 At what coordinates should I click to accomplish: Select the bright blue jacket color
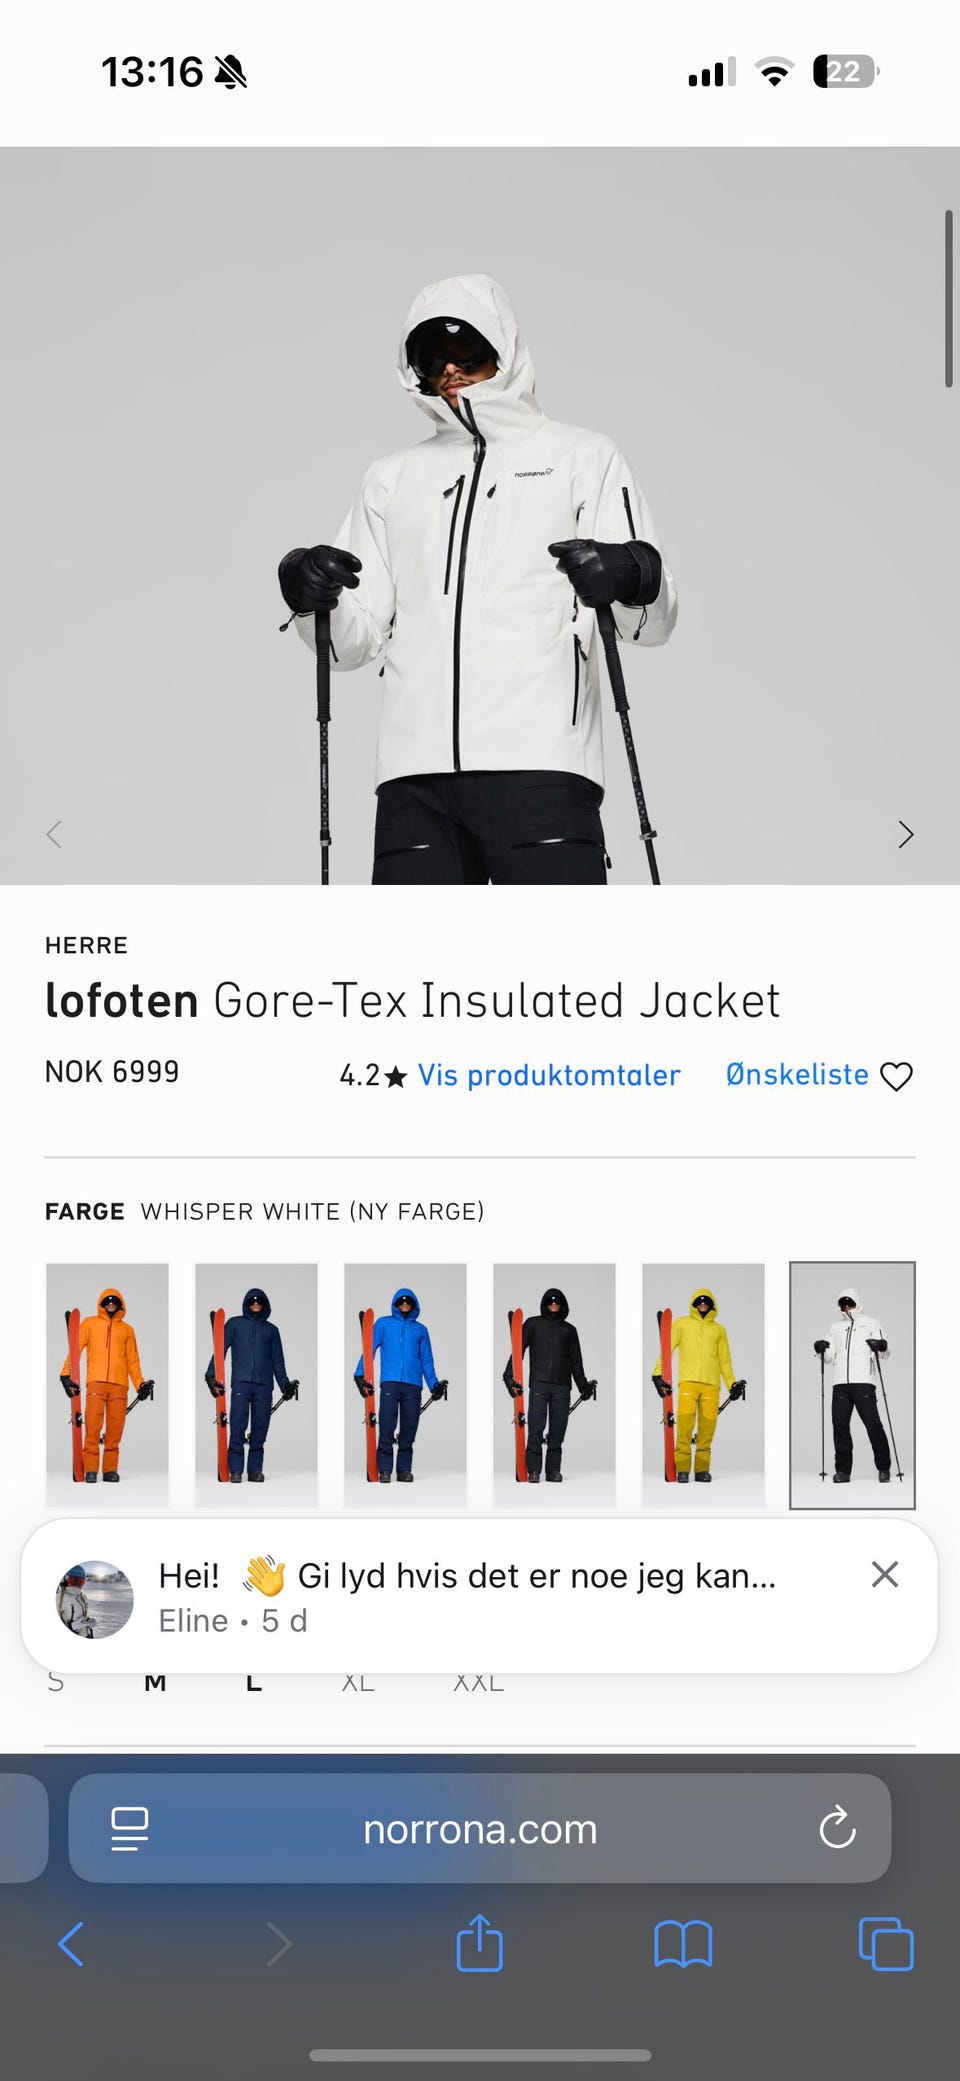point(405,1385)
